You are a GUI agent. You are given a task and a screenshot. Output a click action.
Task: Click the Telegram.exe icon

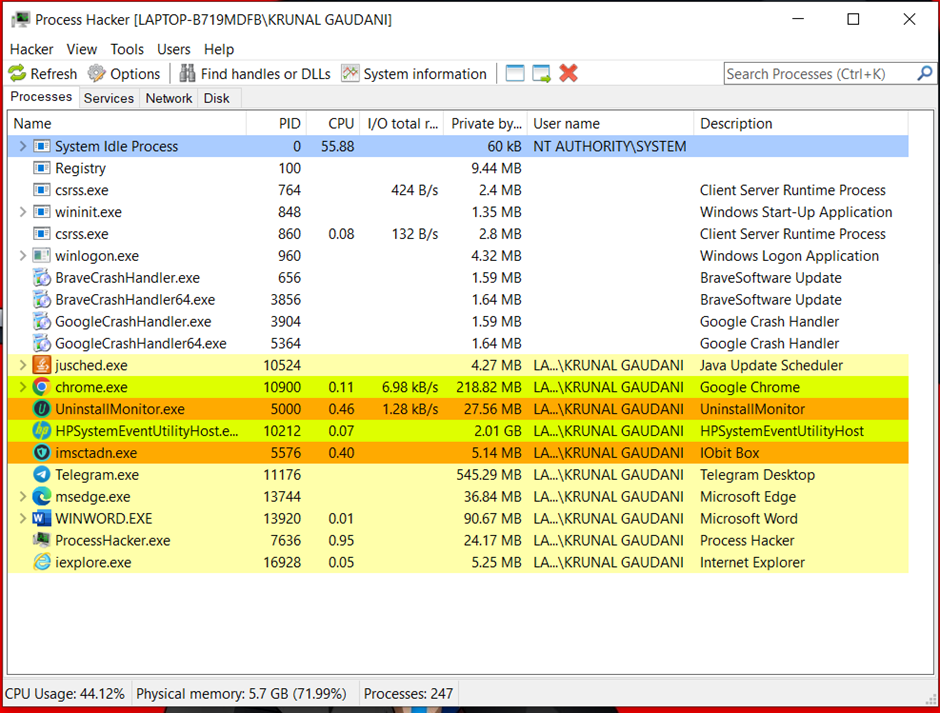pyautogui.click(x=41, y=474)
